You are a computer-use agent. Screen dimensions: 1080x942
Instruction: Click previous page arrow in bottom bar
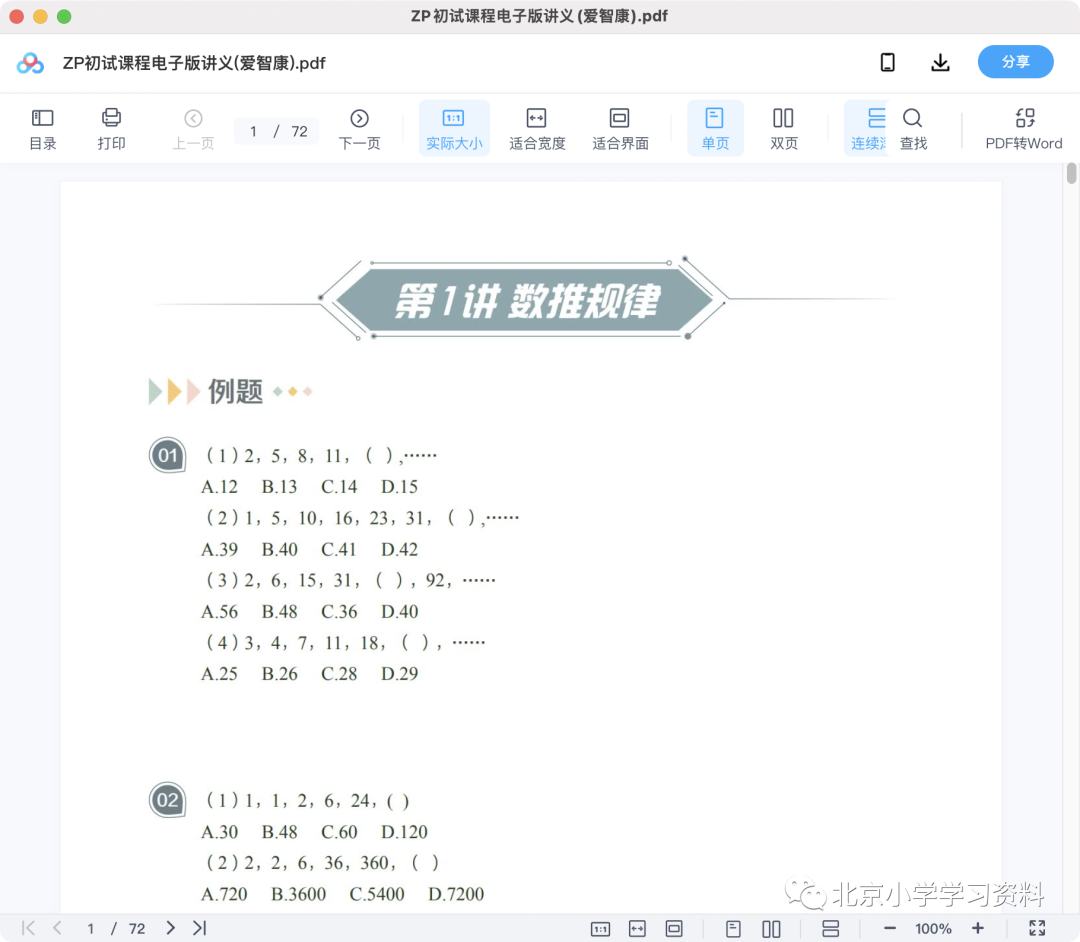point(57,928)
